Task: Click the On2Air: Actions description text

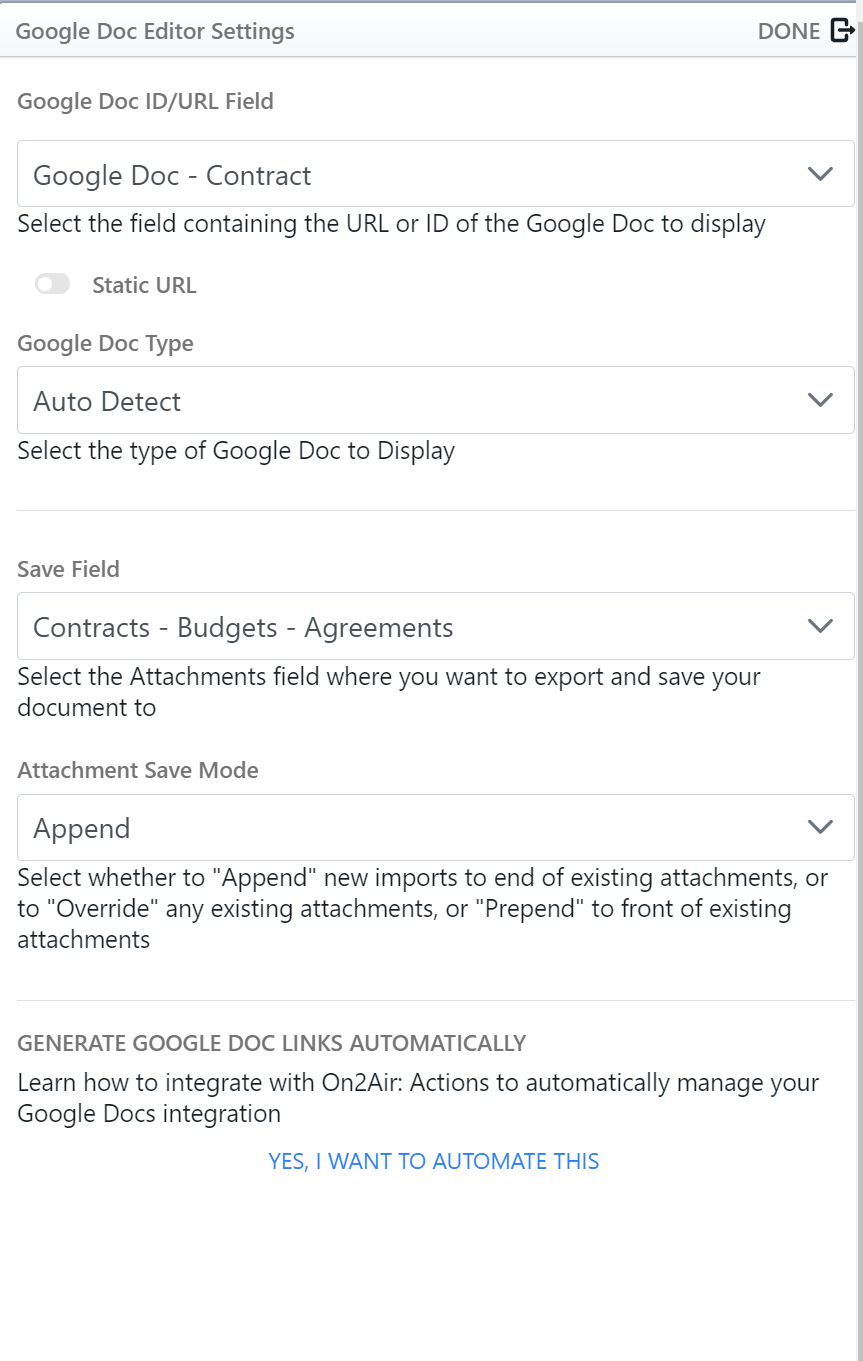Action: (418, 1097)
